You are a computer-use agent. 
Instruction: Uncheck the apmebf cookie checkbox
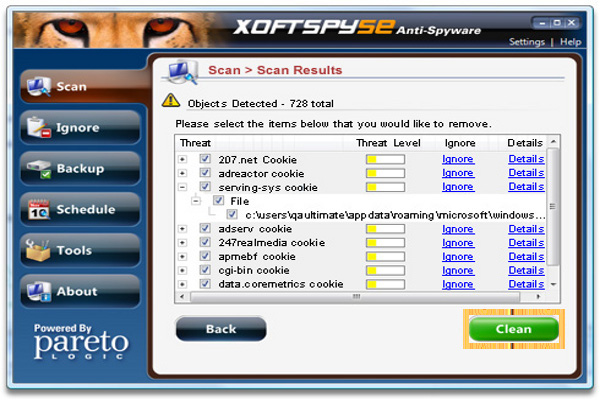pos(205,256)
